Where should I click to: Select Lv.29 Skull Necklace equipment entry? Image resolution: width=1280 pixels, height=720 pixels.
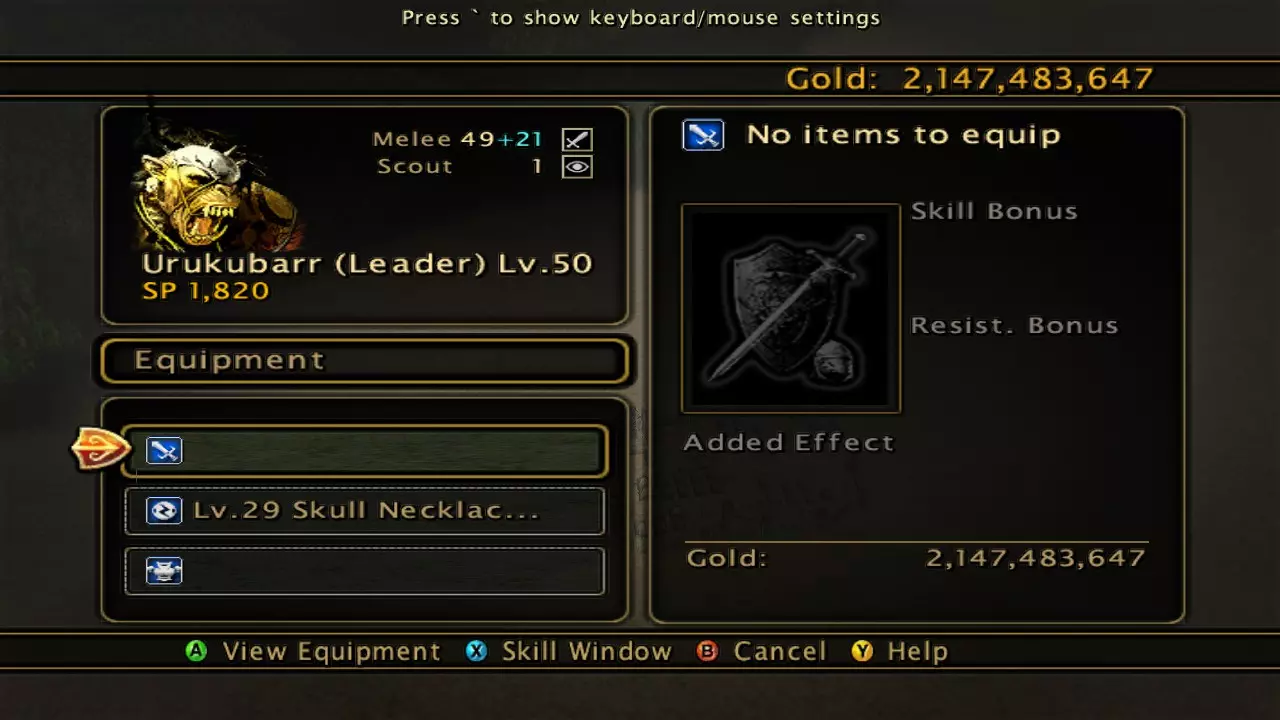click(x=365, y=511)
